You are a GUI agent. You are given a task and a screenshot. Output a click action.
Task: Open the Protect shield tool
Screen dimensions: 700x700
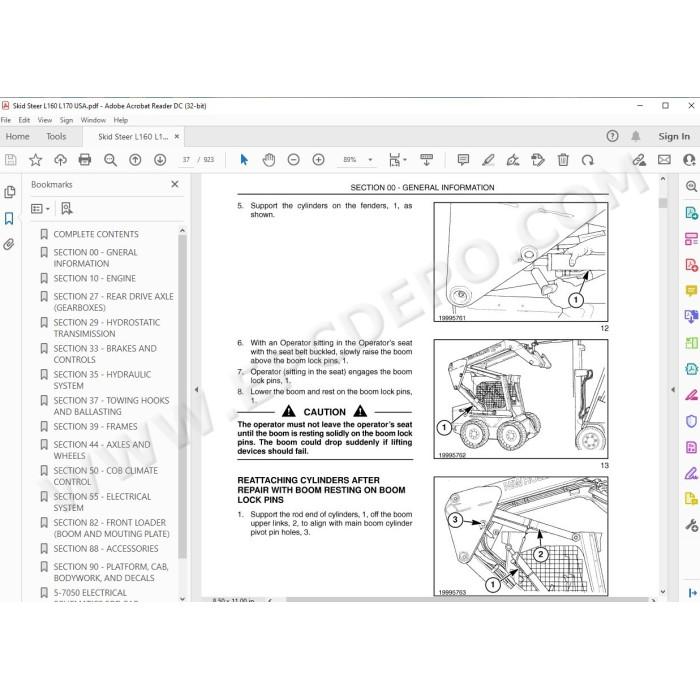tap(691, 421)
